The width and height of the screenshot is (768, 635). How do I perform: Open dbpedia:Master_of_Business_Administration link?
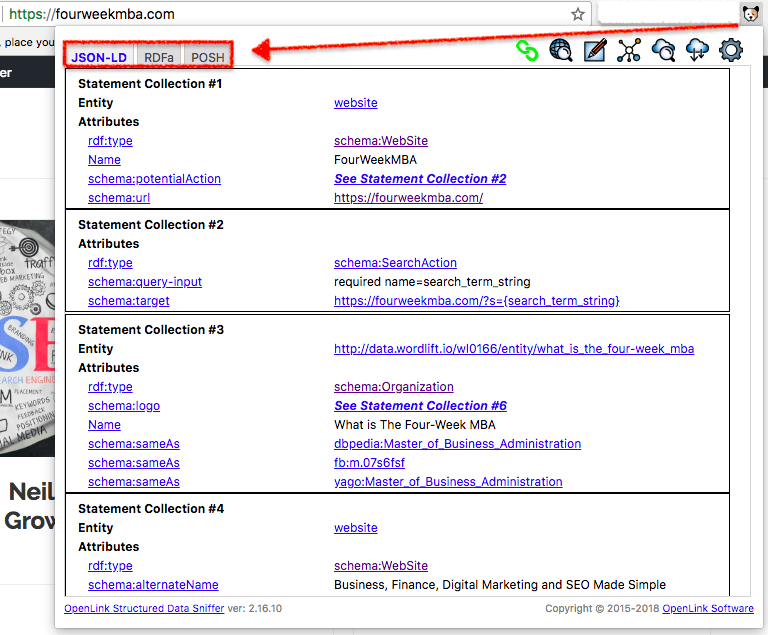pos(457,444)
